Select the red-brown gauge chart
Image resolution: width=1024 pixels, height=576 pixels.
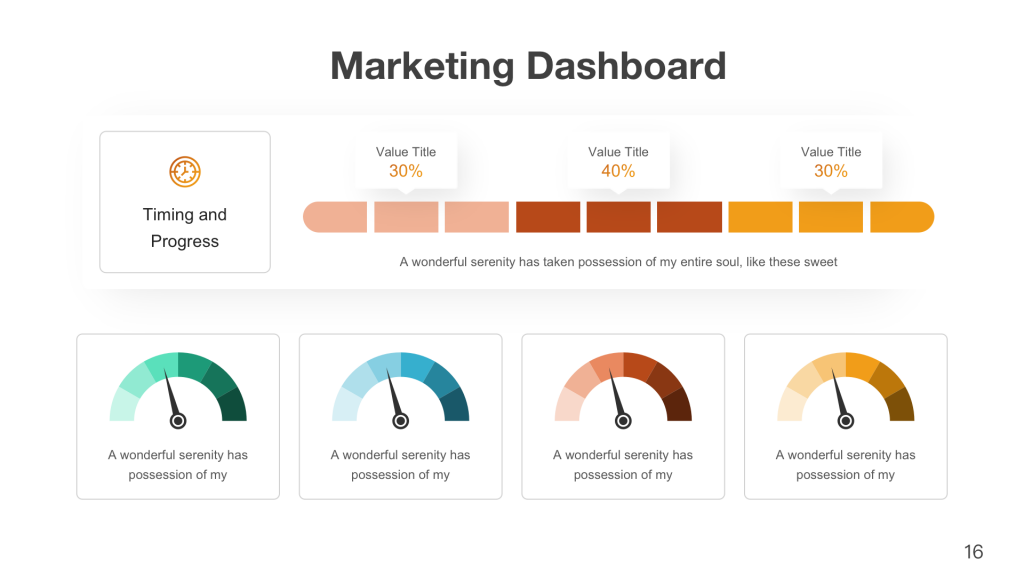pos(623,391)
